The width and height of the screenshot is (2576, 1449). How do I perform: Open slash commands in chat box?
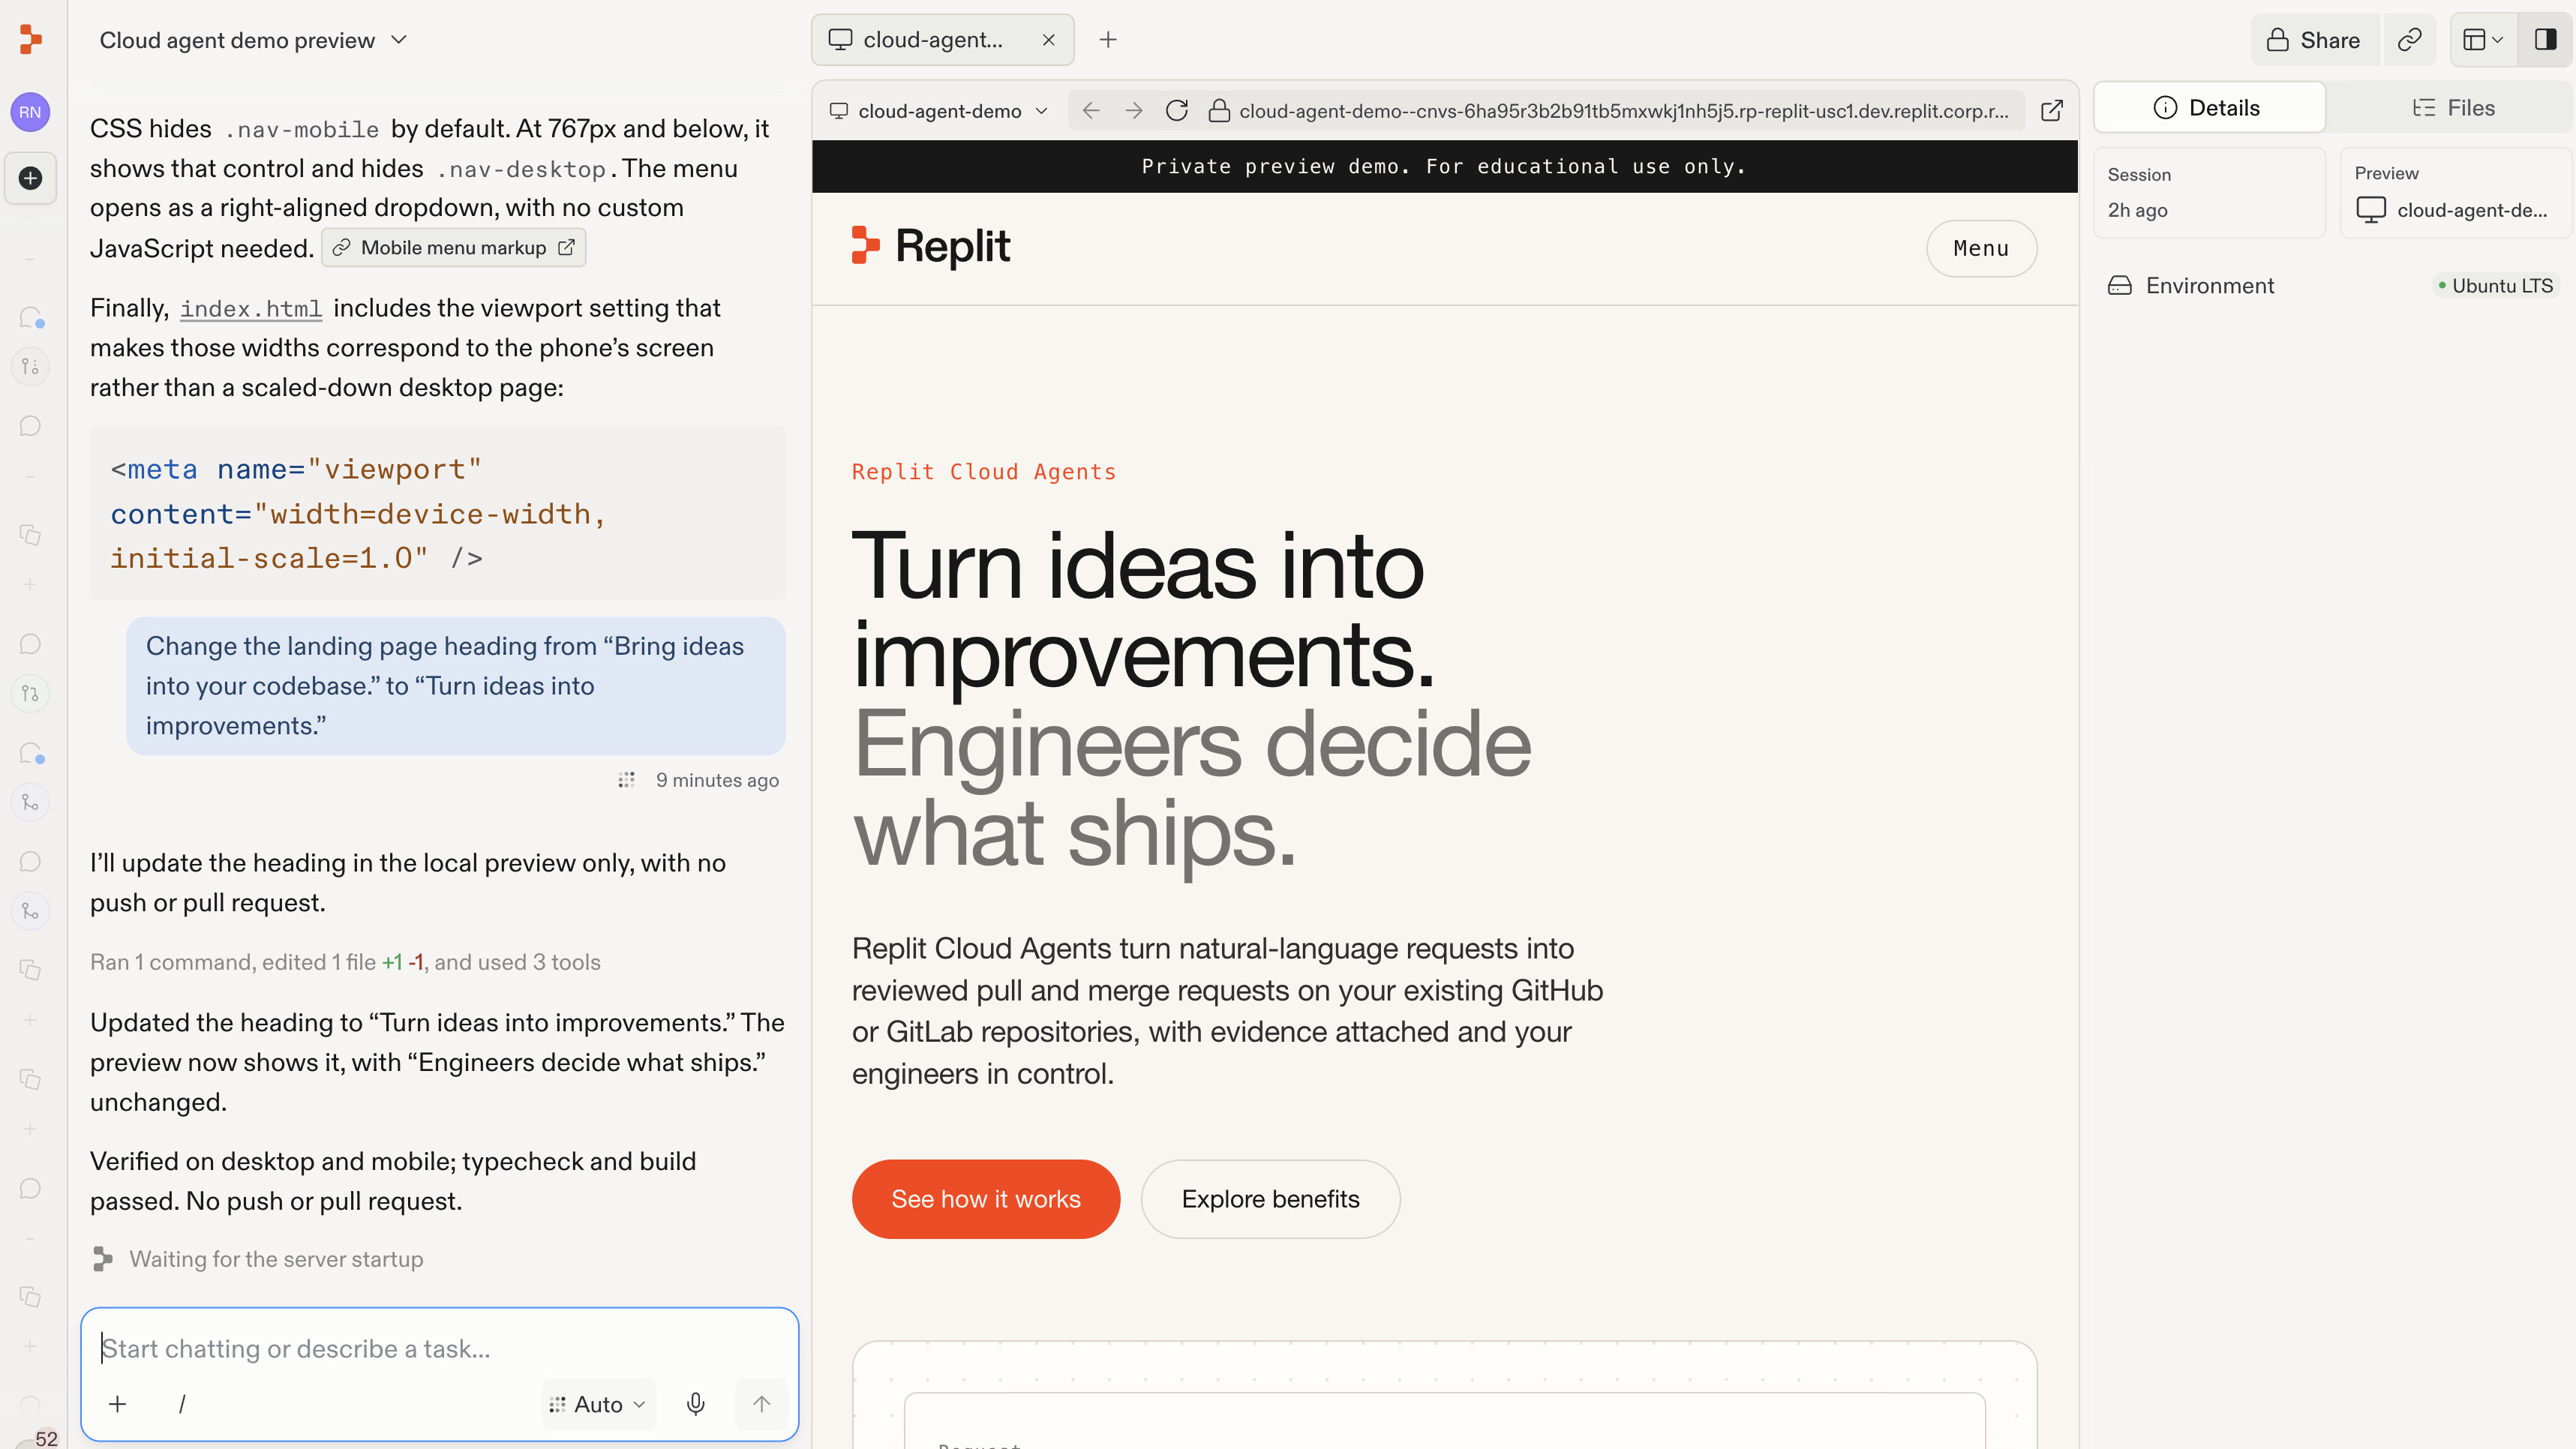[182, 1404]
